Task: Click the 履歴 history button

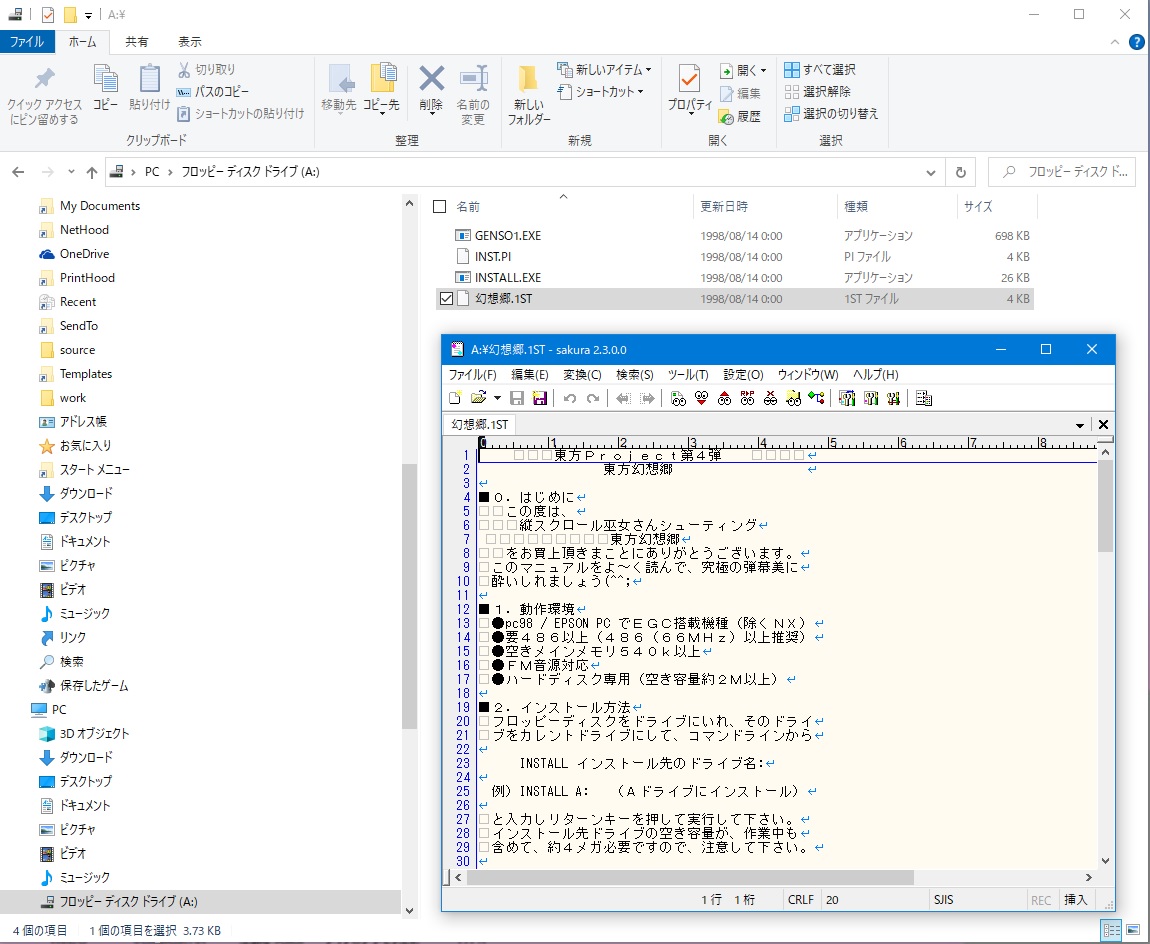Action: click(x=739, y=117)
